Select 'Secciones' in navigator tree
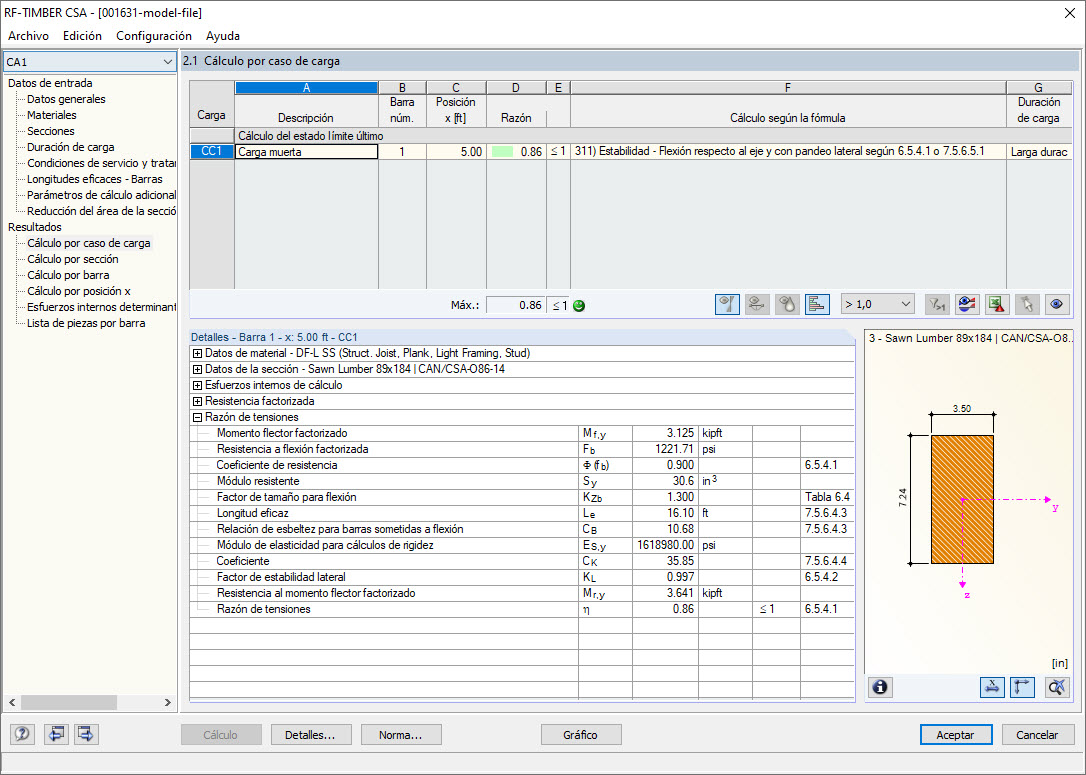 51,131
